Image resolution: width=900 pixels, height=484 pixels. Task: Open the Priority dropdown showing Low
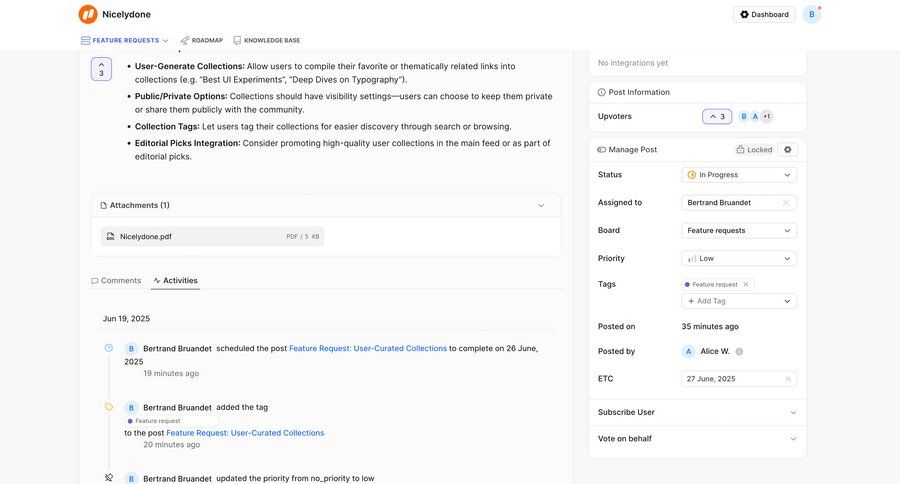pyautogui.click(x=739, y=259)
